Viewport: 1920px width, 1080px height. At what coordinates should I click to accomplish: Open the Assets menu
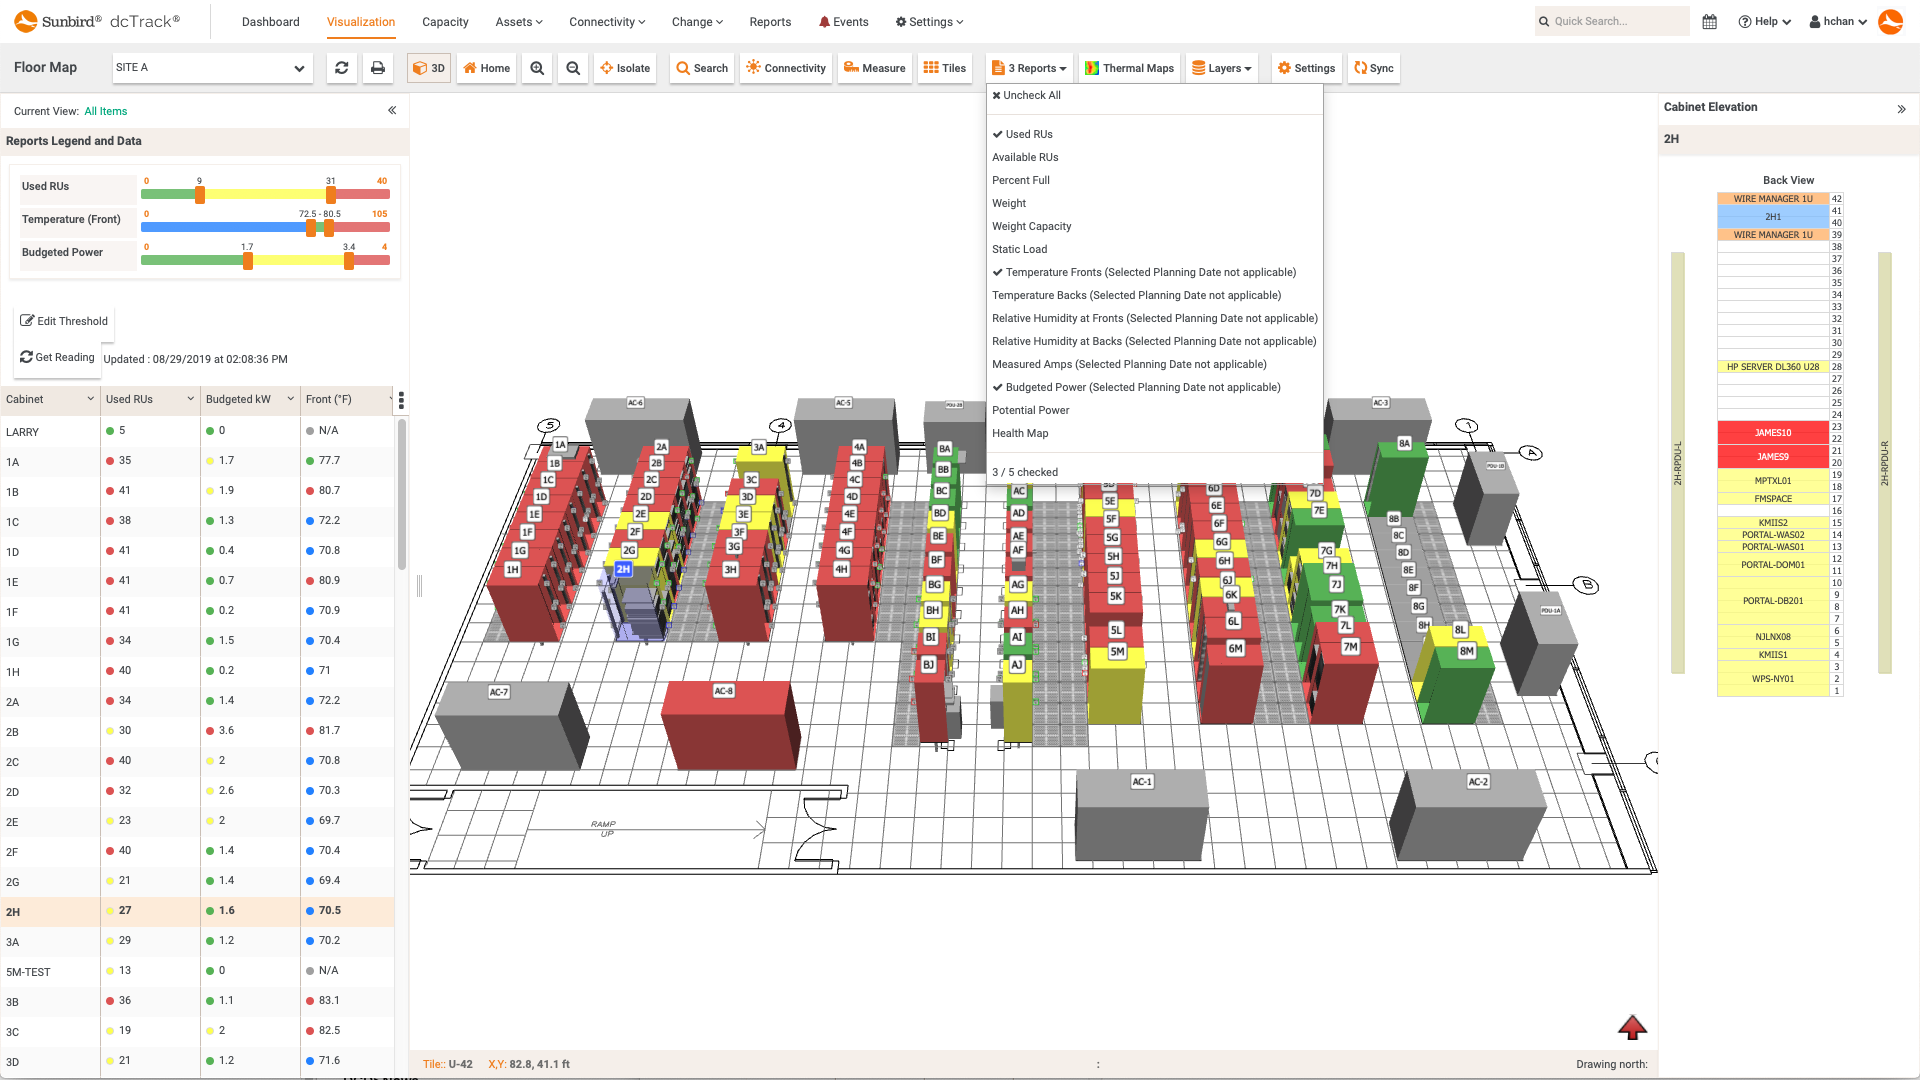click(x=518, y=21)
